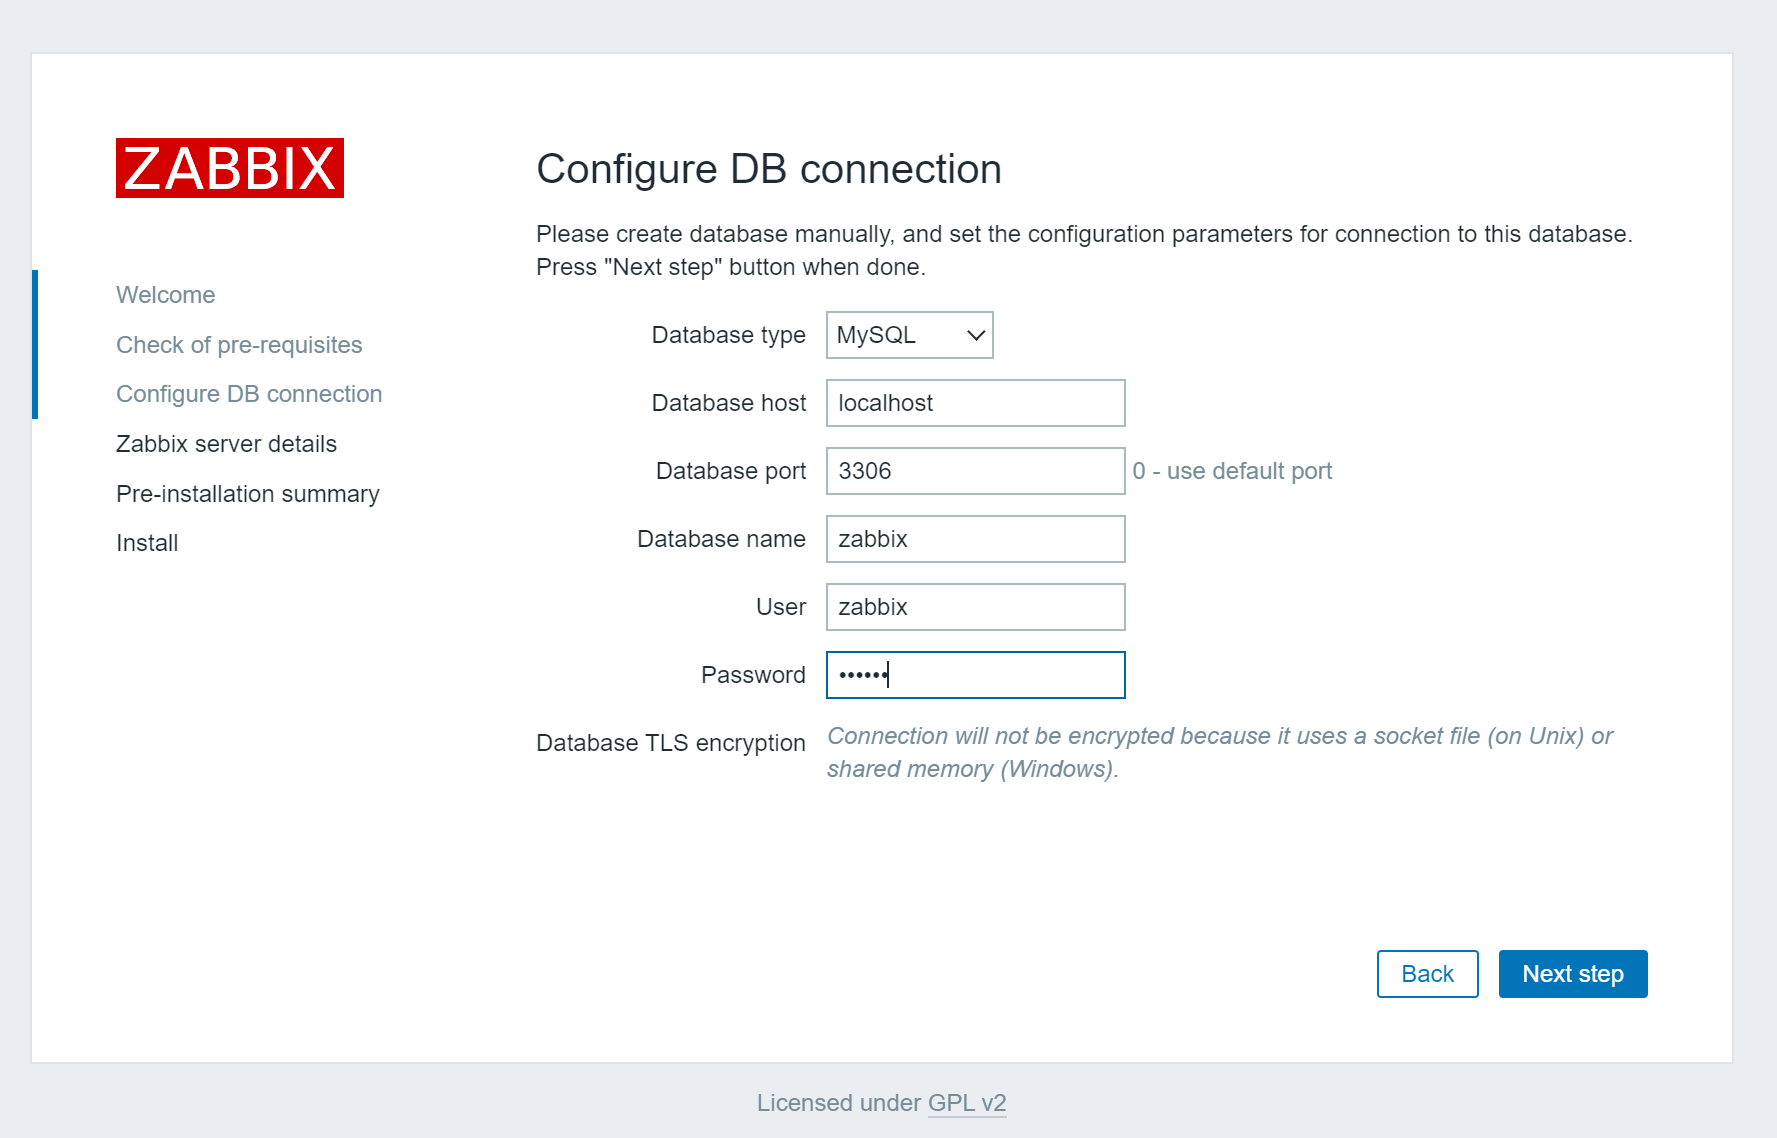Image resolution: width=1777 pixels, height=1138 pixels.
Task: Click into the Database port field
Action: coord(975,471)
